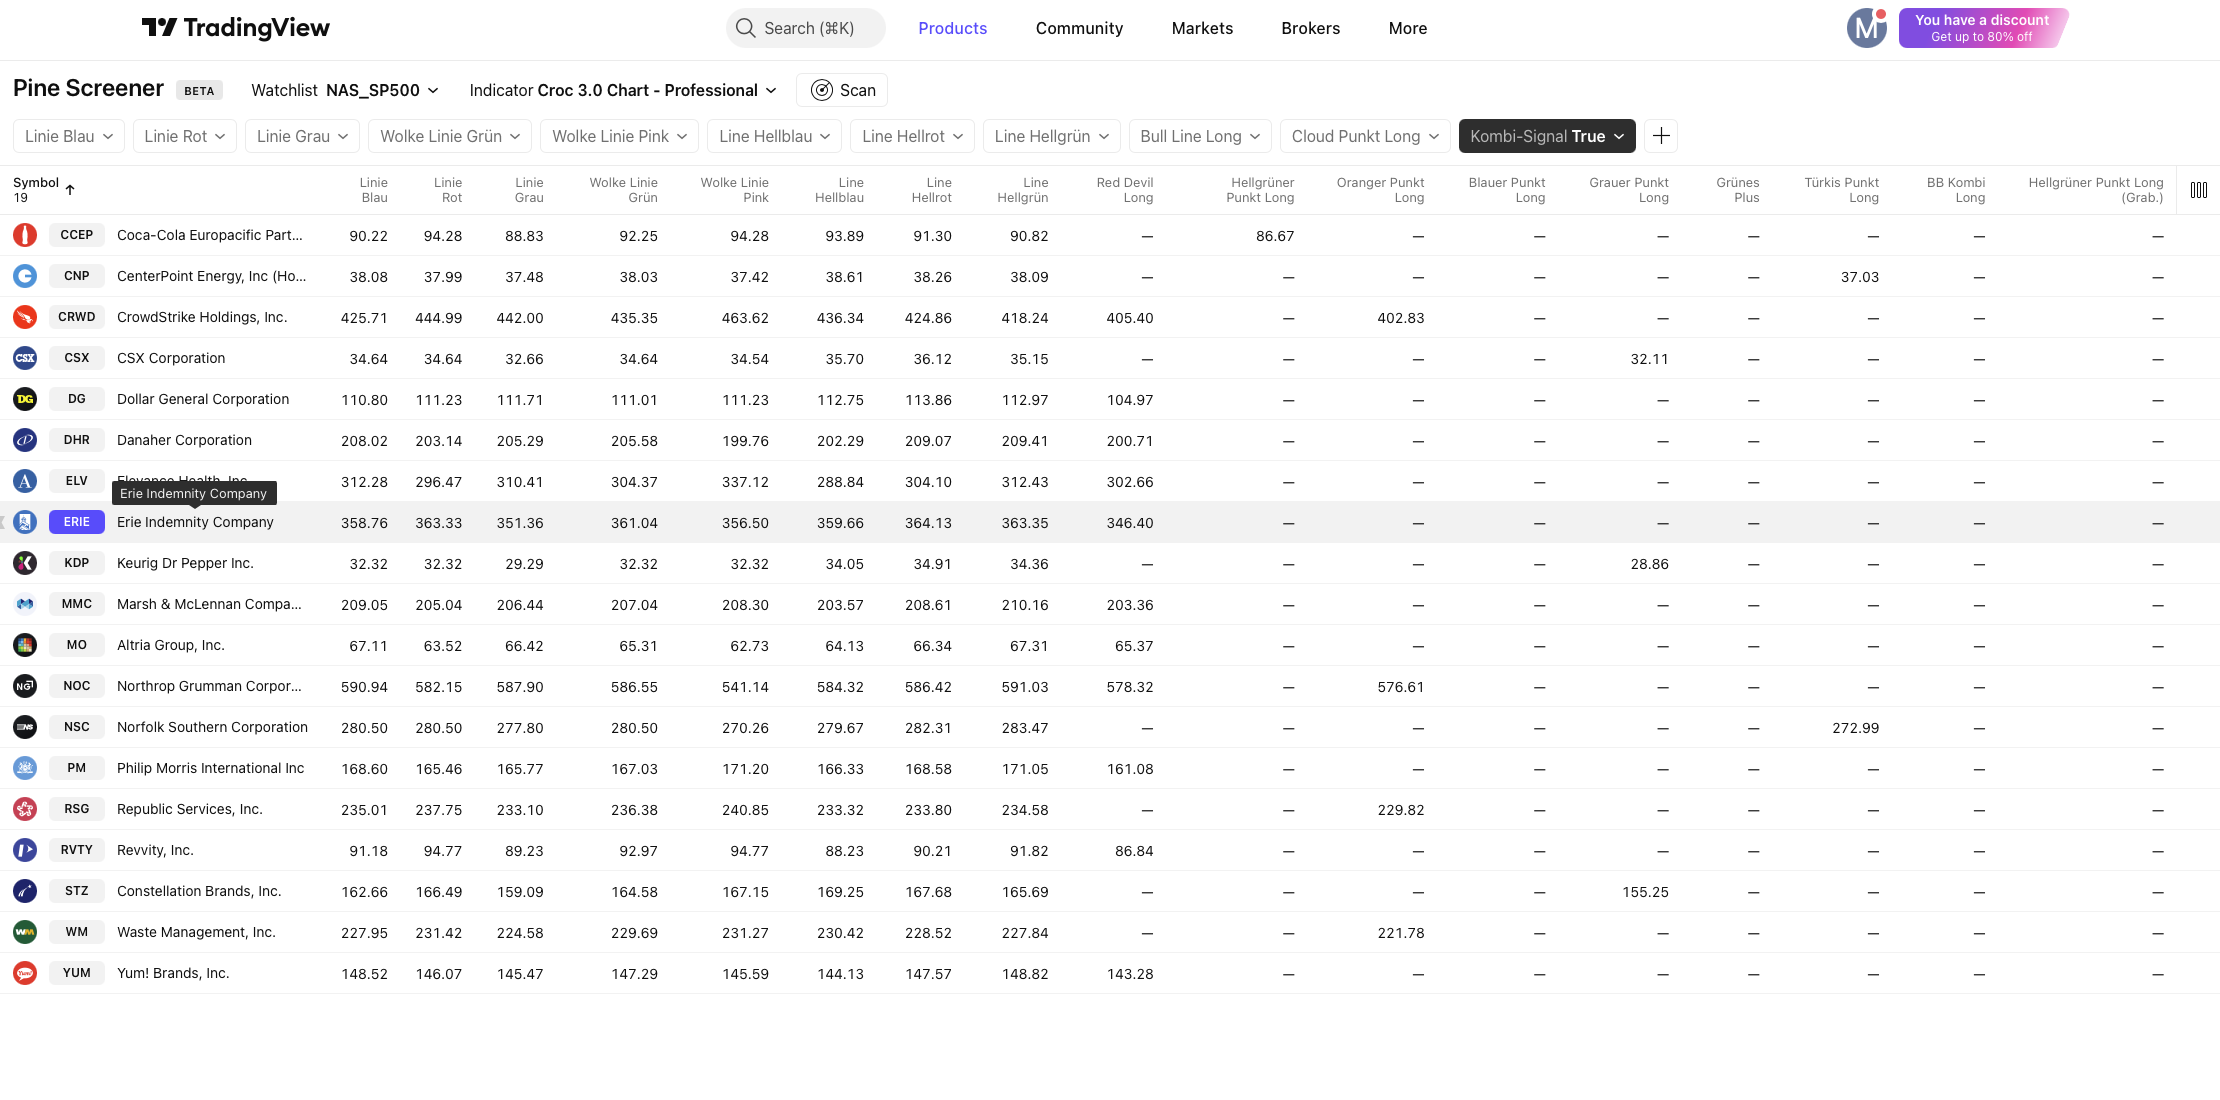
Task: Click the Waste Management logo icon
Action: [25, 932]
